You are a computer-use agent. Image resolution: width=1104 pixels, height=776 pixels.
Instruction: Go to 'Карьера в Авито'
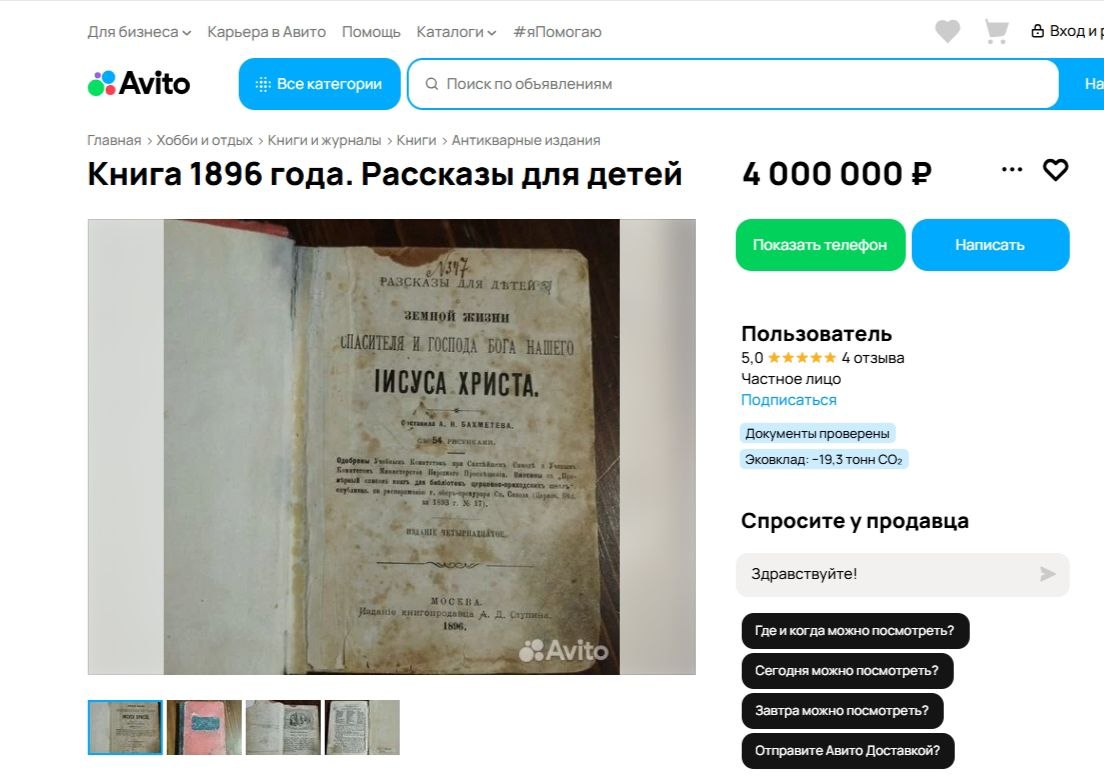[x=266, y=32]
